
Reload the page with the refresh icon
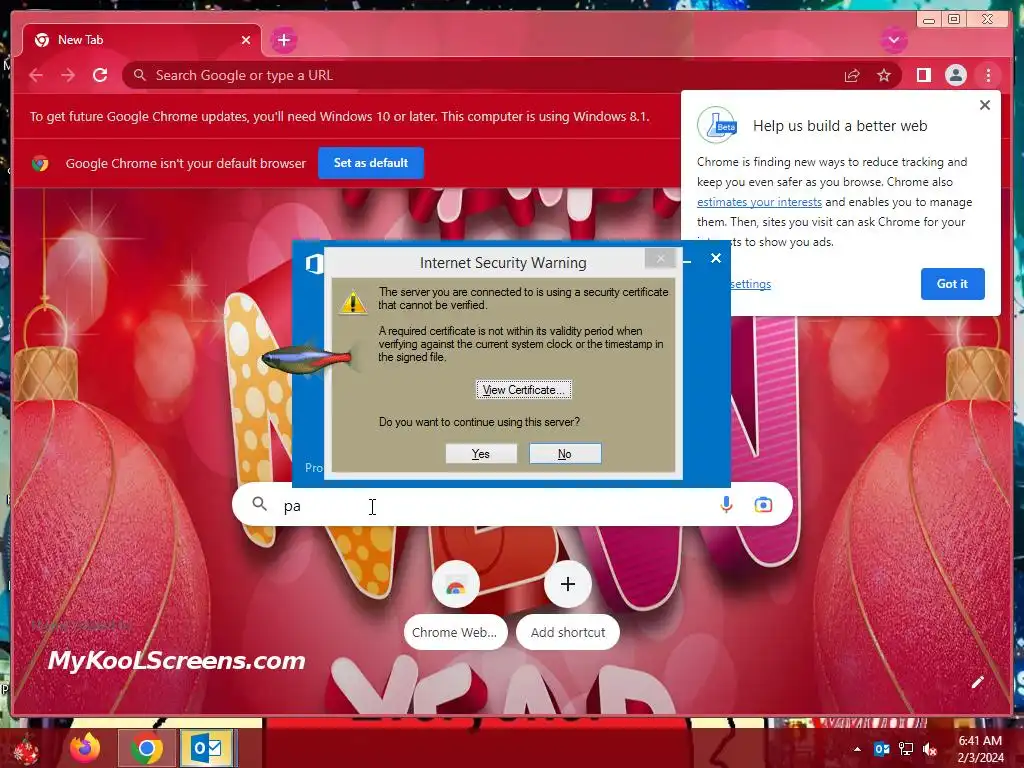click(x=100, y=75)
